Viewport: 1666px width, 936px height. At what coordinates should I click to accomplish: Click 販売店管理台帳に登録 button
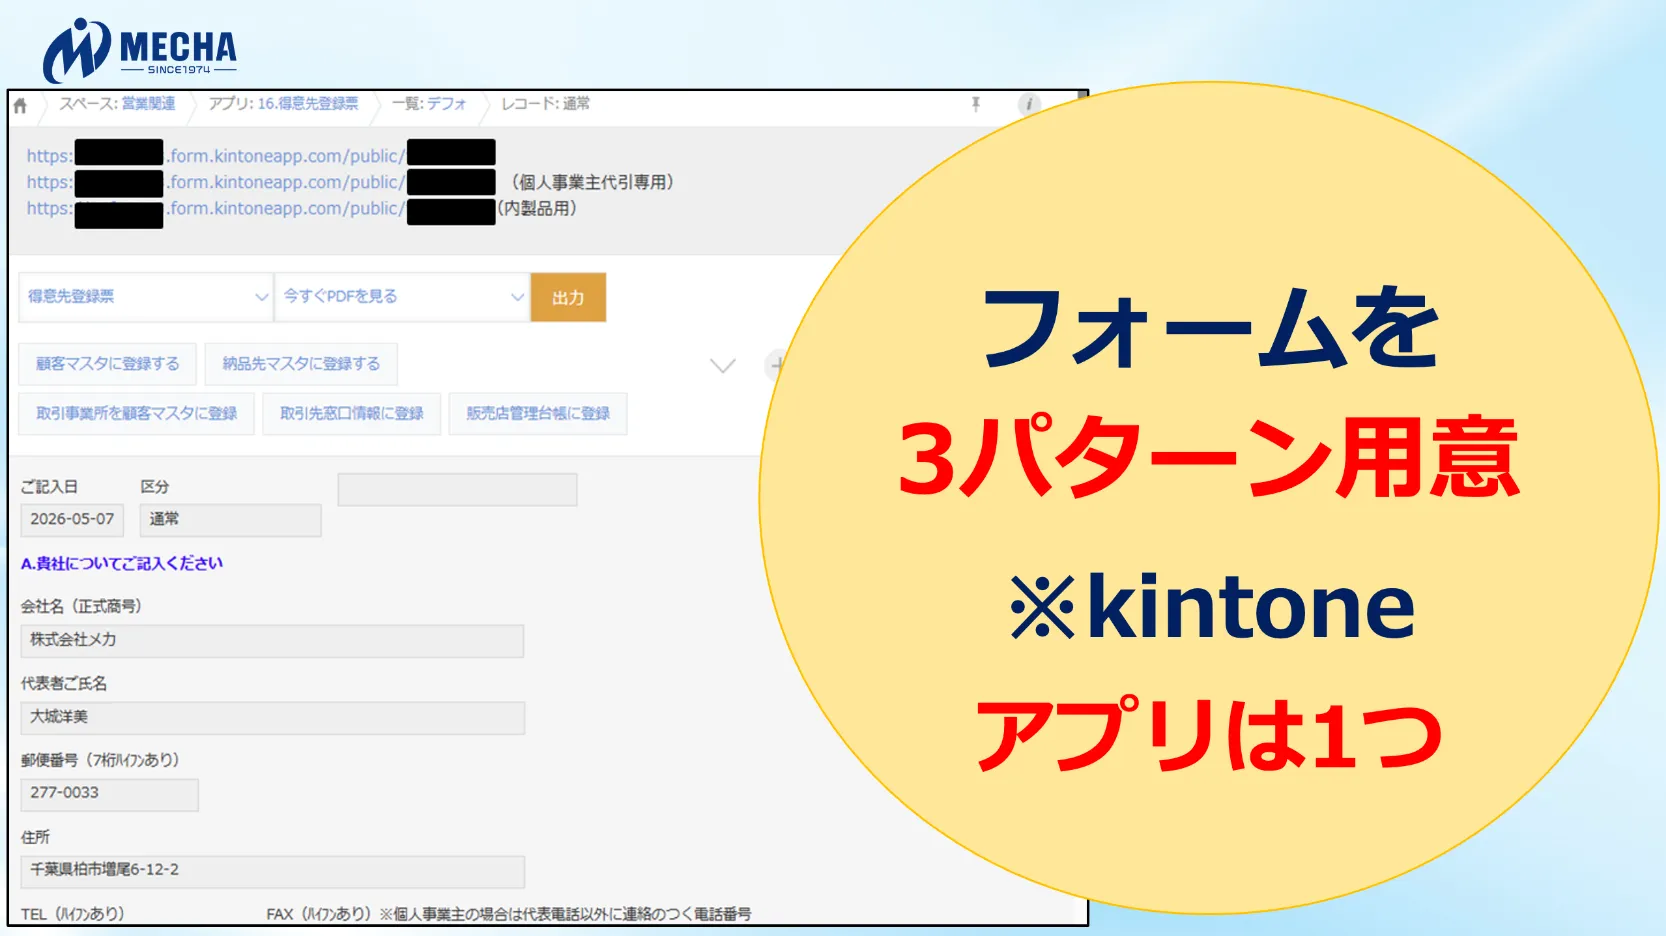tap(538, 414)
